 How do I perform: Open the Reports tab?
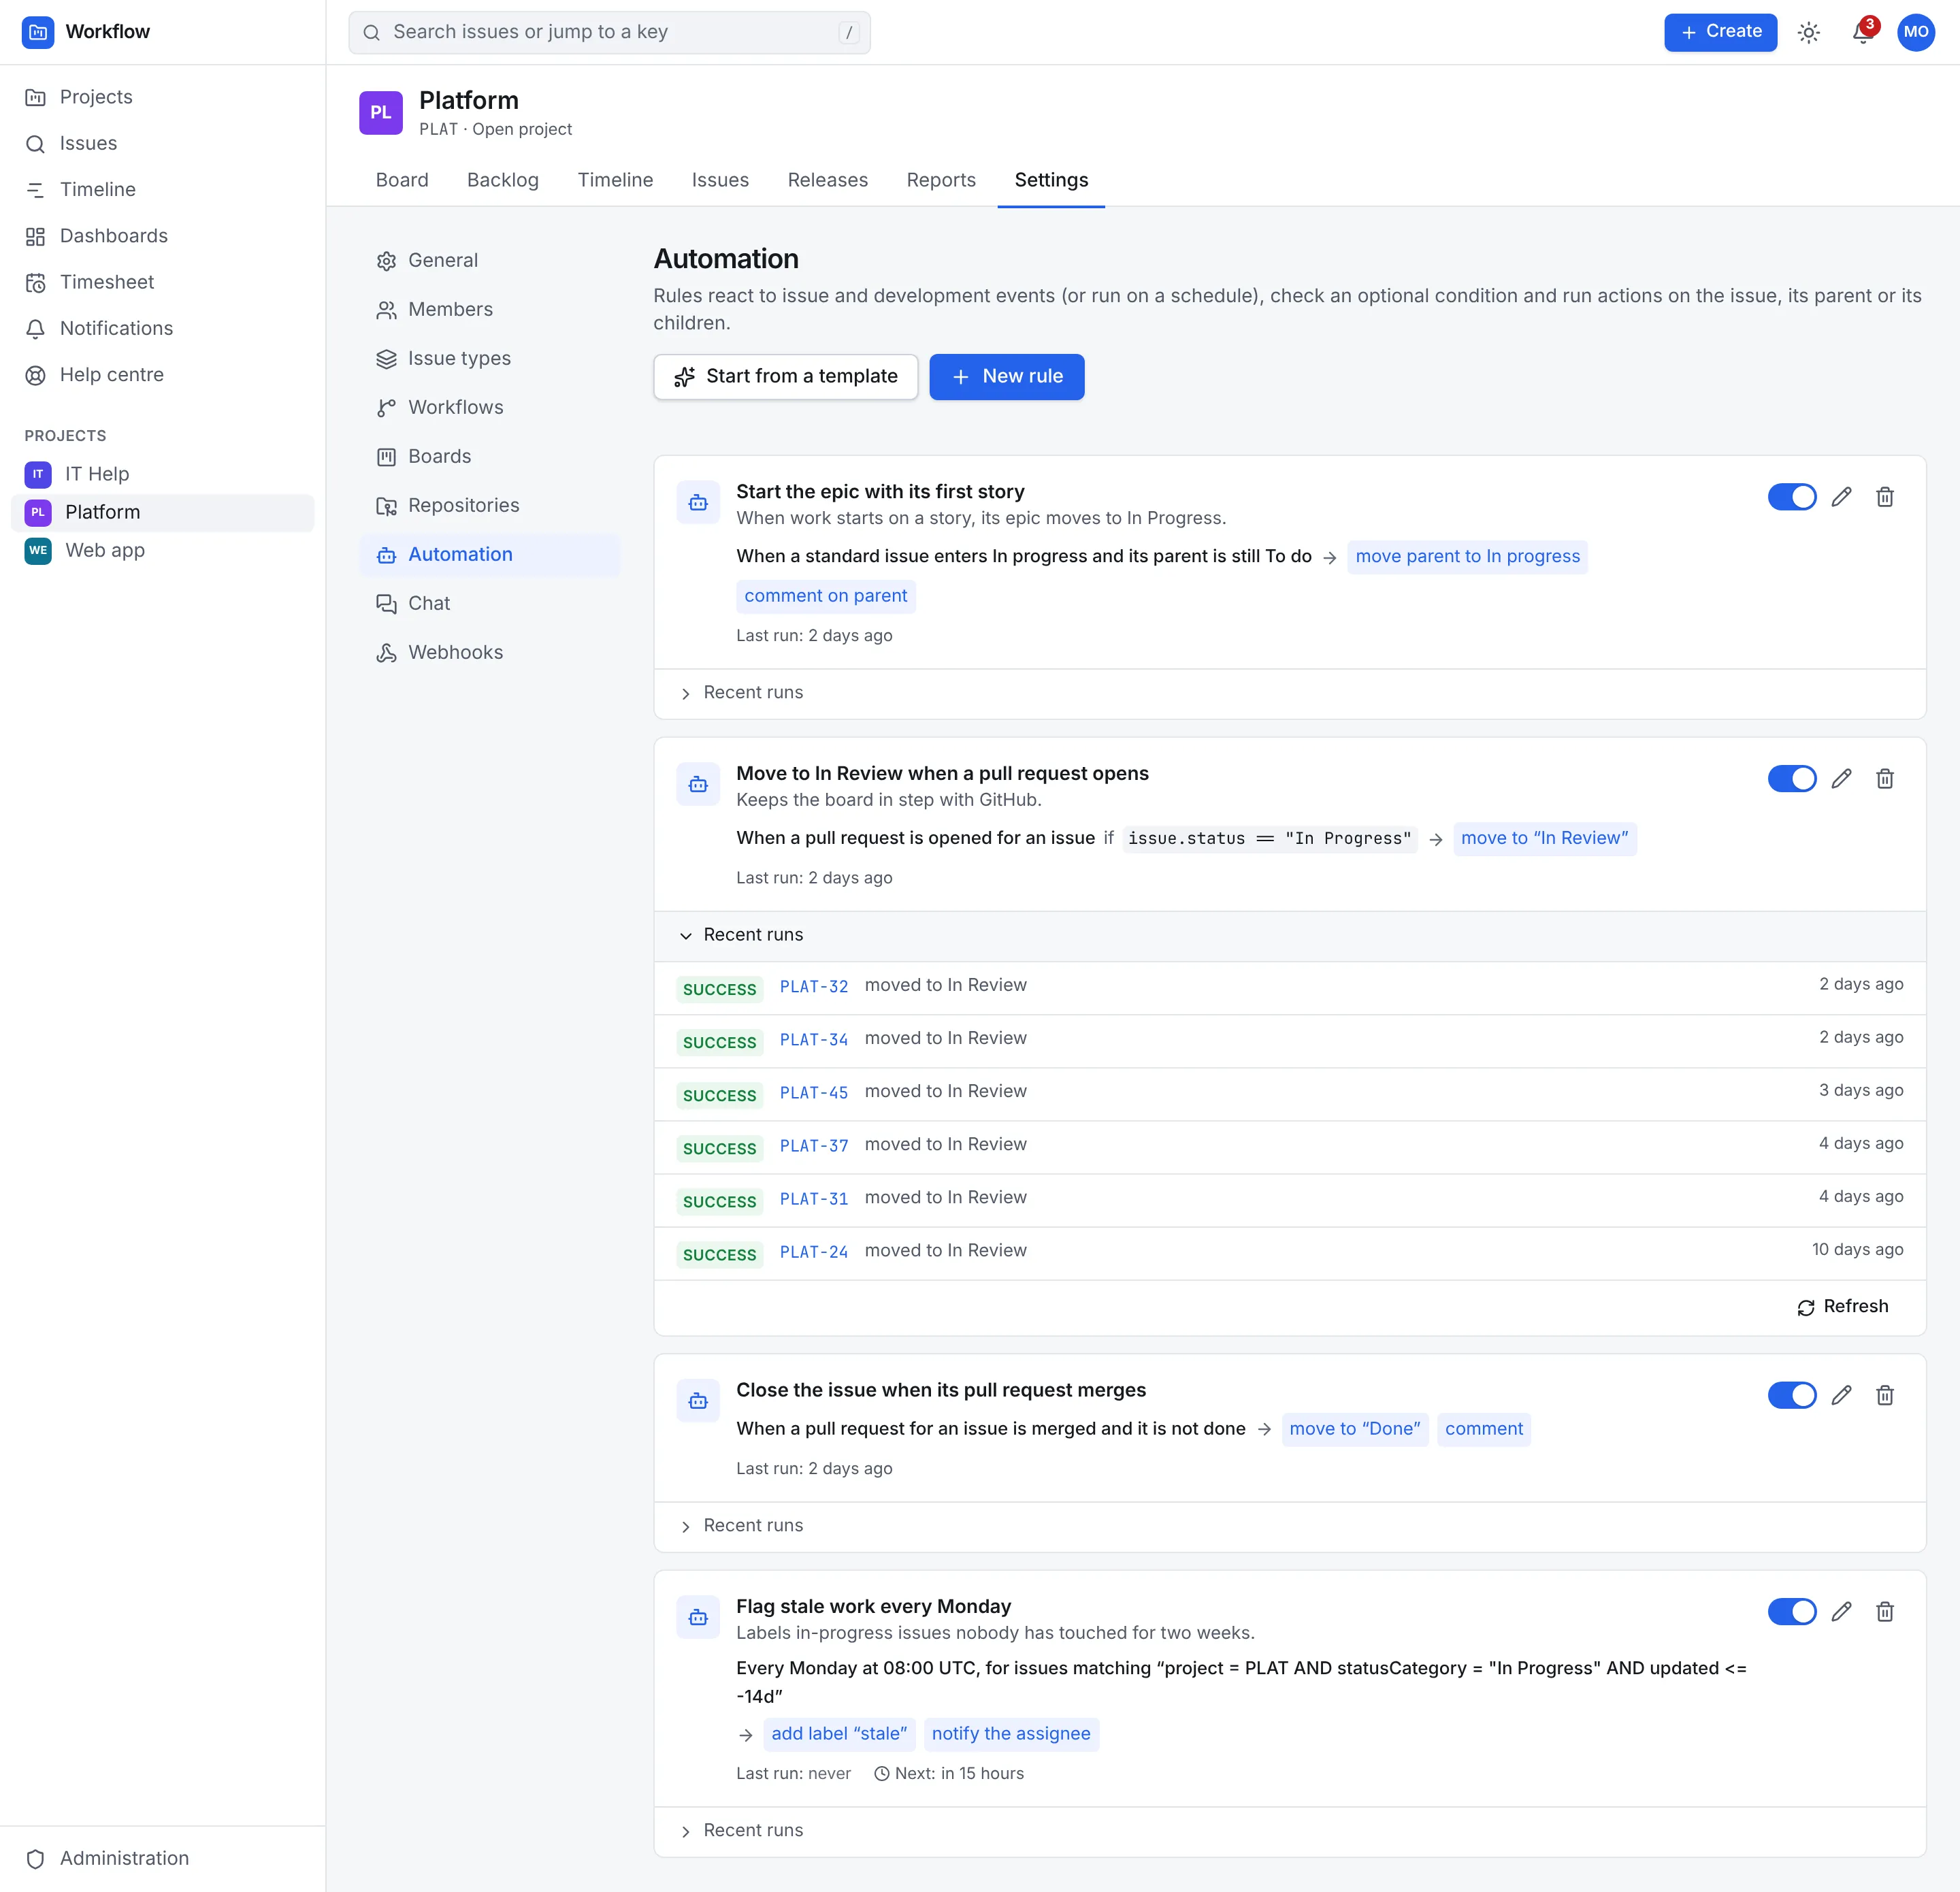(x=941, y=180)
